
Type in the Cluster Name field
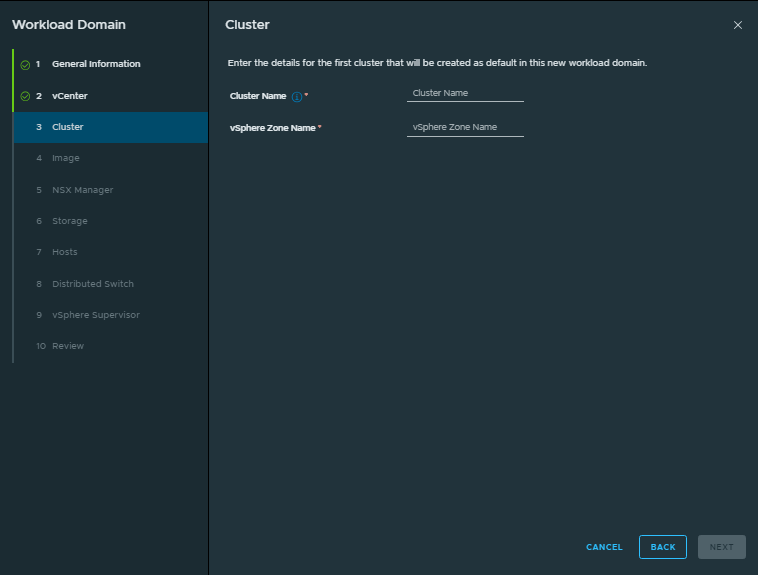click(x=465, y=93)
